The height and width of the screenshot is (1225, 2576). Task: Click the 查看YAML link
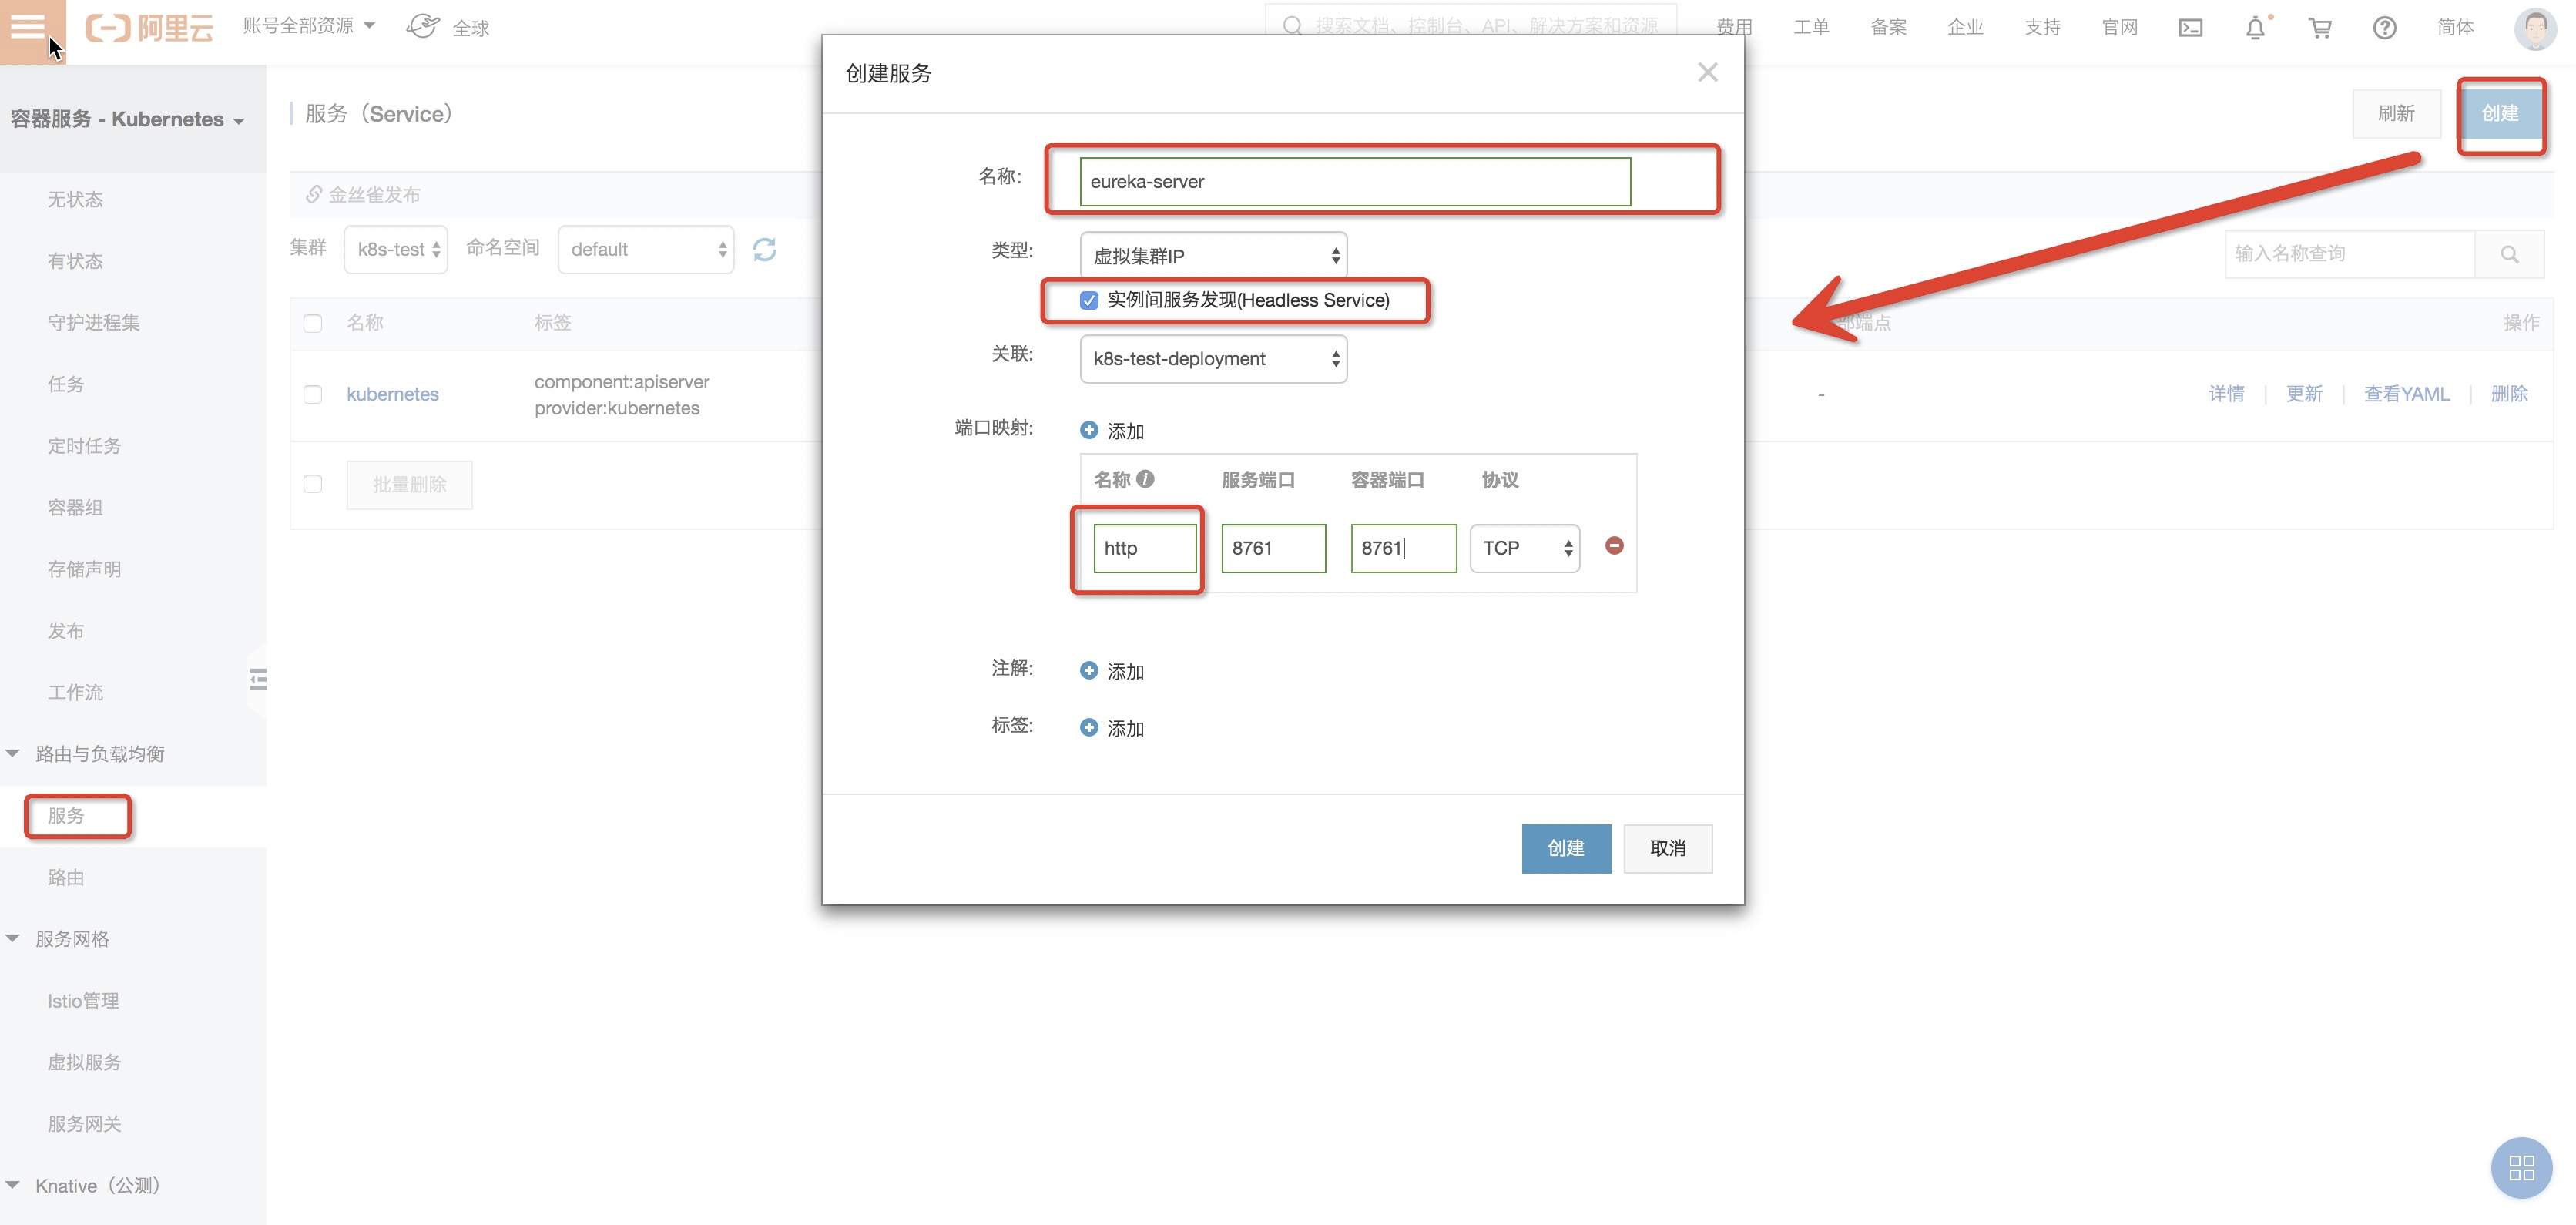pos(2406,394)
